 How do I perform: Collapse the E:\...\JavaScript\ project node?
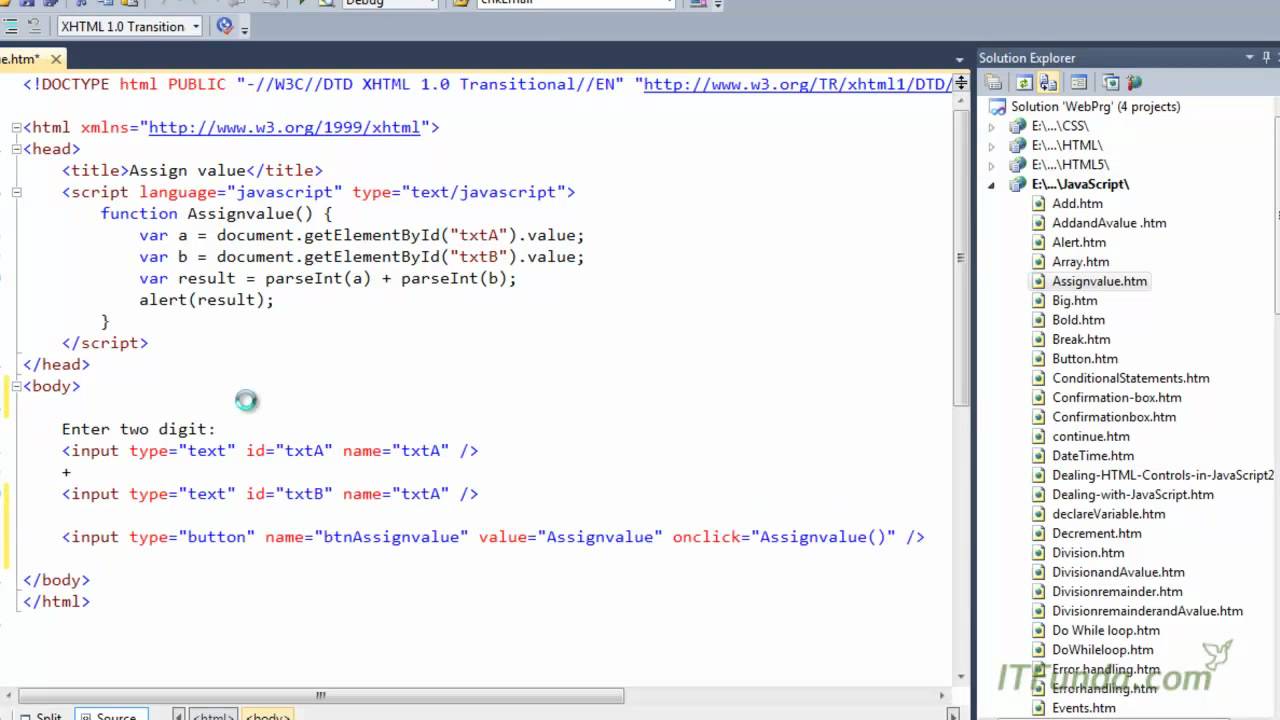click(992, 185)
